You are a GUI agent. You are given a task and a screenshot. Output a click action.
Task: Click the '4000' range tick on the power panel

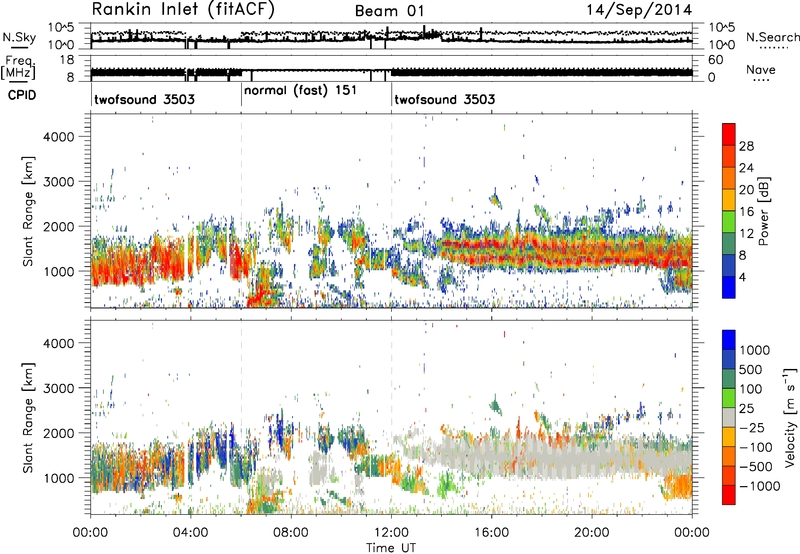(58, 137)
